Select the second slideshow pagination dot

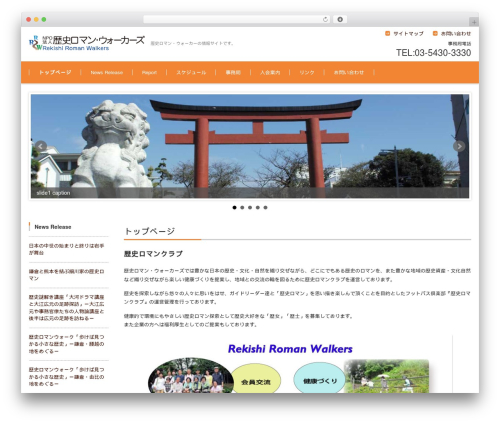point(242,207)
